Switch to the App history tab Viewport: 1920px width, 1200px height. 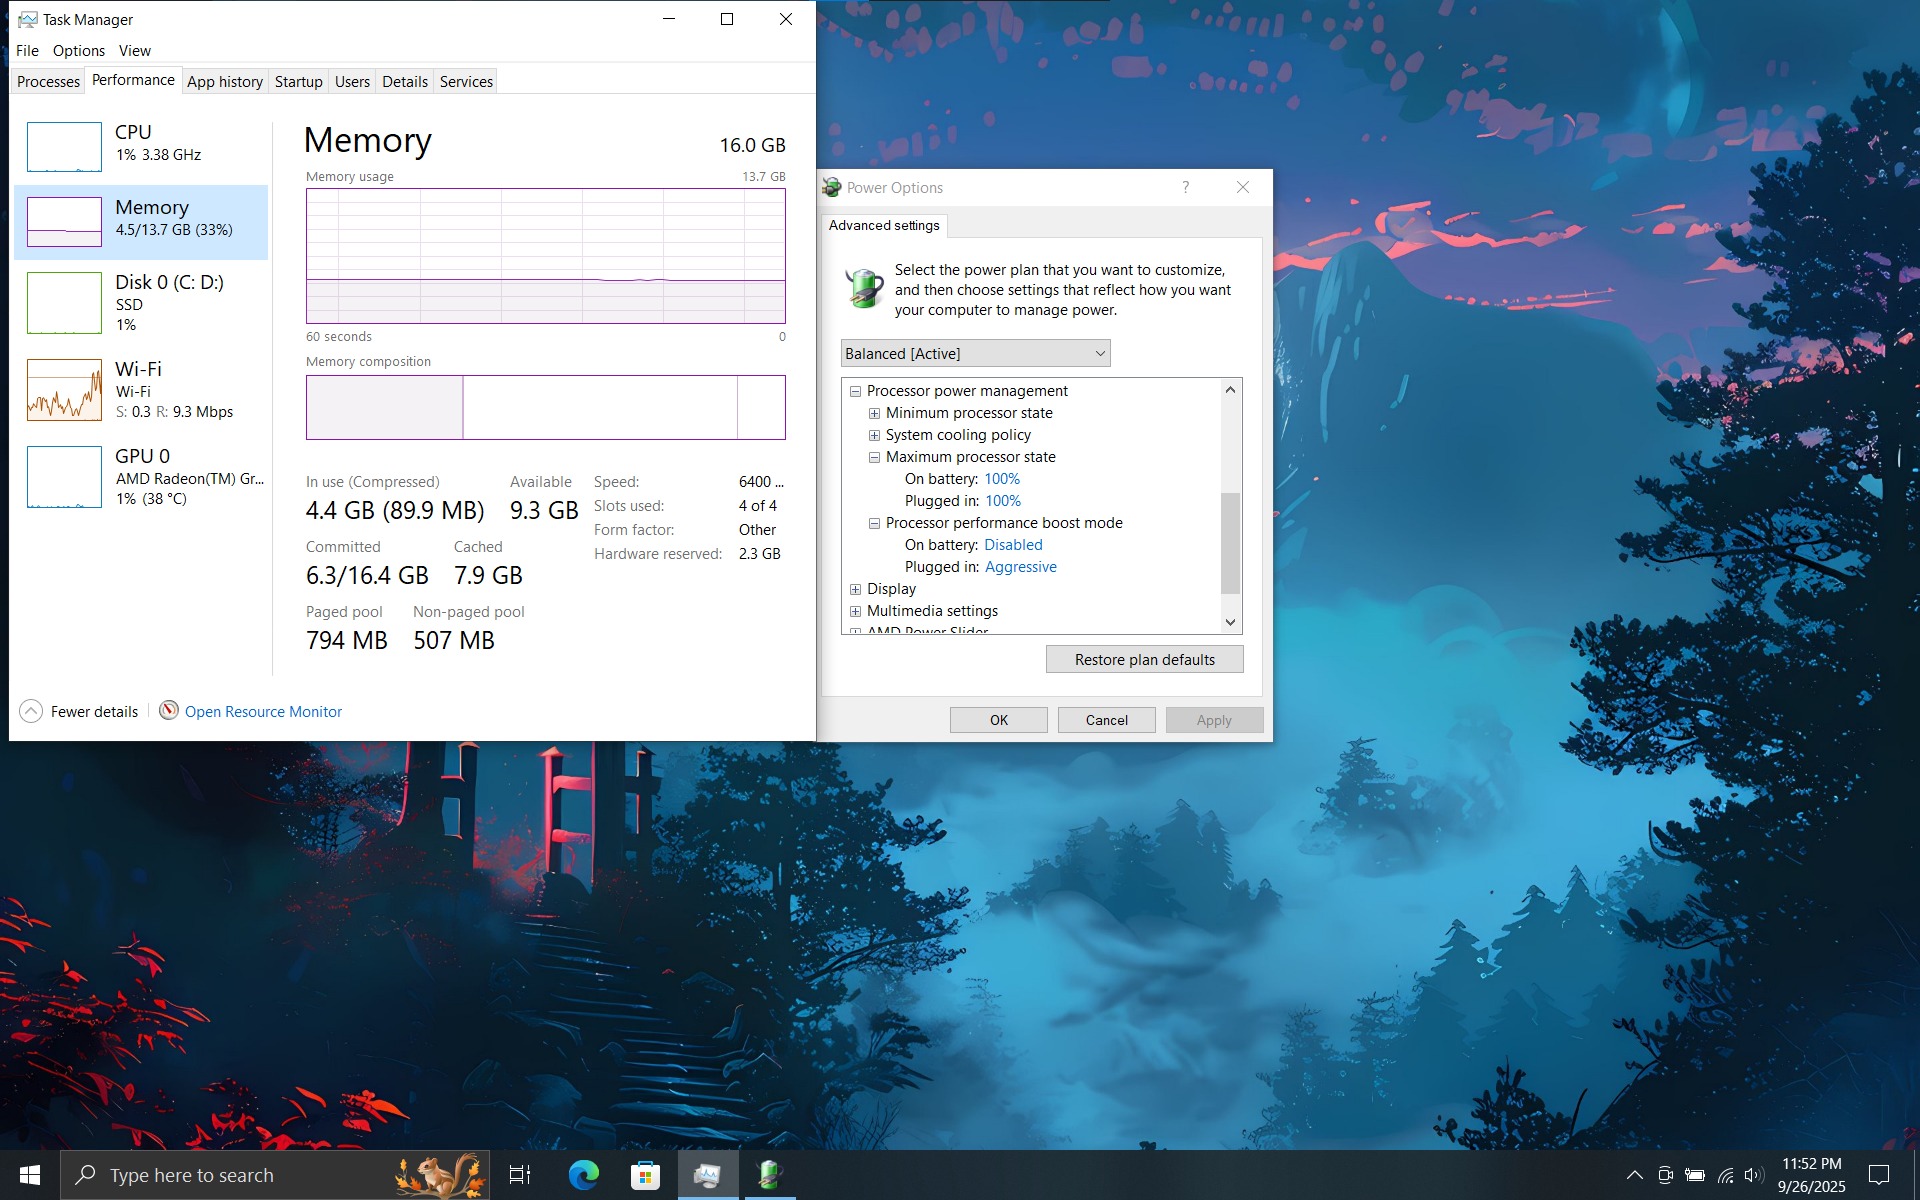[225, 82]
